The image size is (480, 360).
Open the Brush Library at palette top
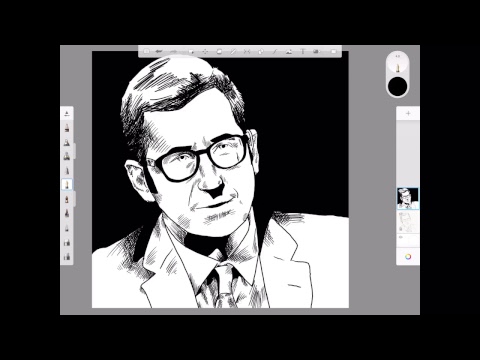[67, 114]
